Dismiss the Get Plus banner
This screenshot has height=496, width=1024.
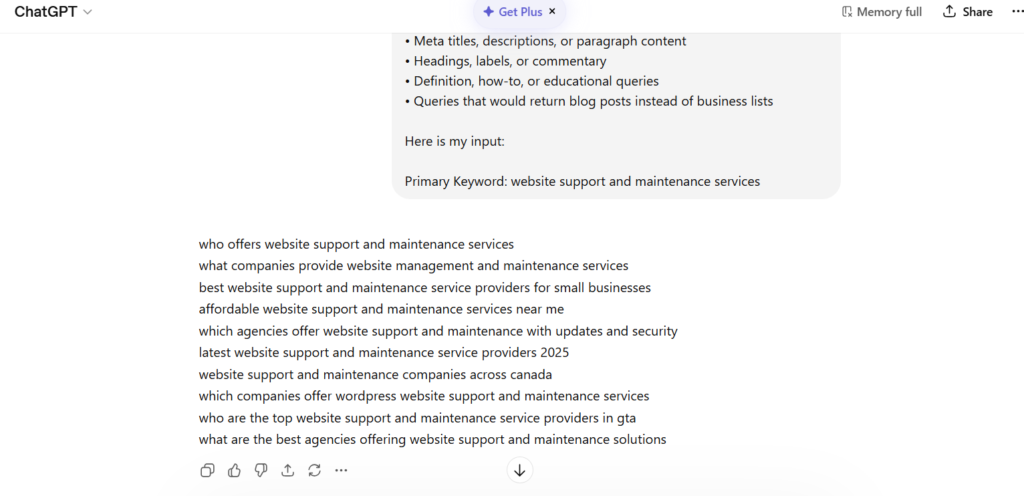pyautogui.click(x=552, y=12)
